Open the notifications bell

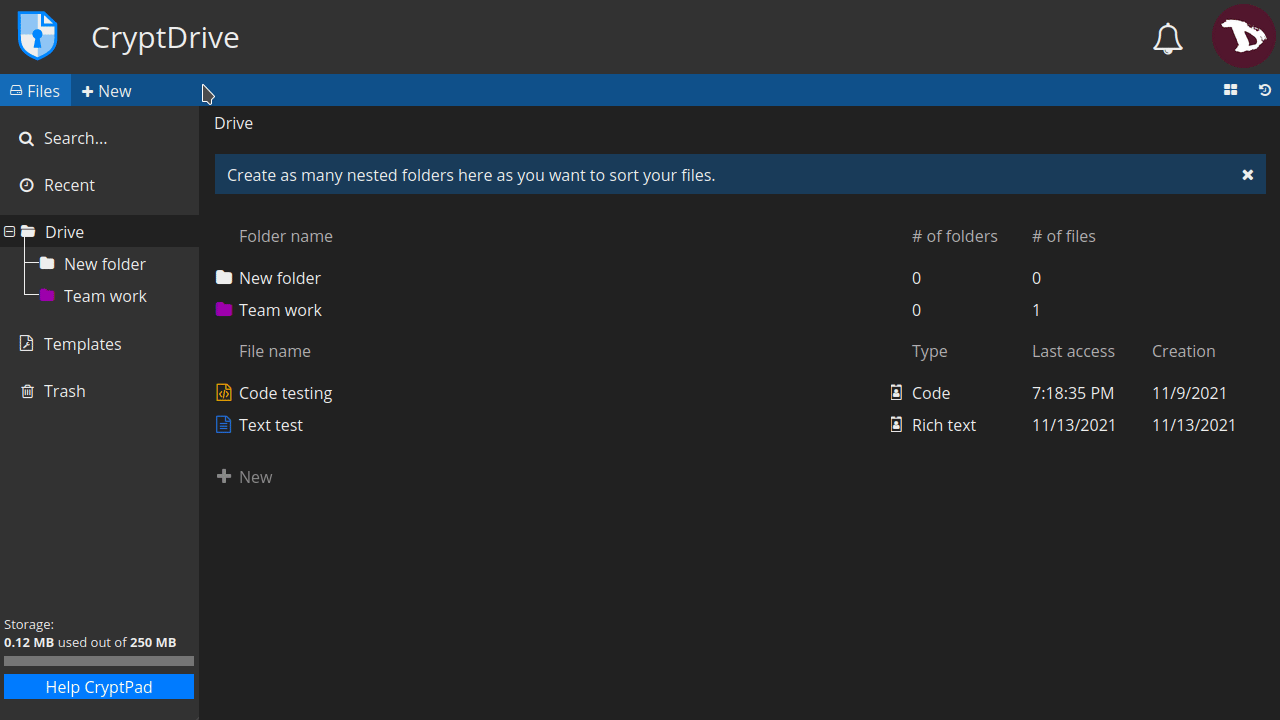(1168, 38)
